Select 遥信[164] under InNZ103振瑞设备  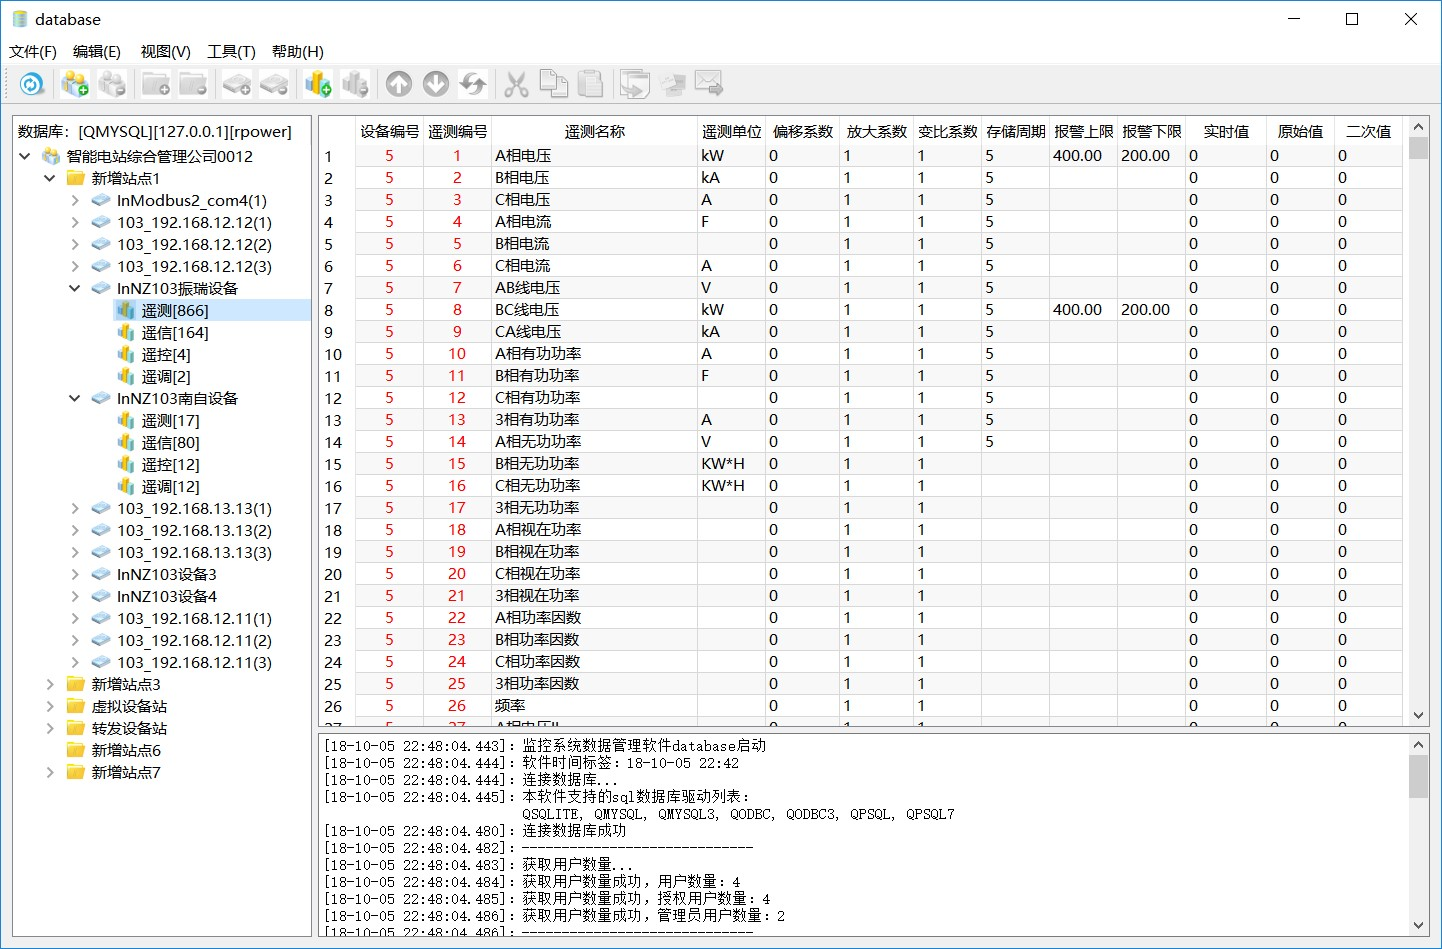pyautogui.click(x=175, y=333)
